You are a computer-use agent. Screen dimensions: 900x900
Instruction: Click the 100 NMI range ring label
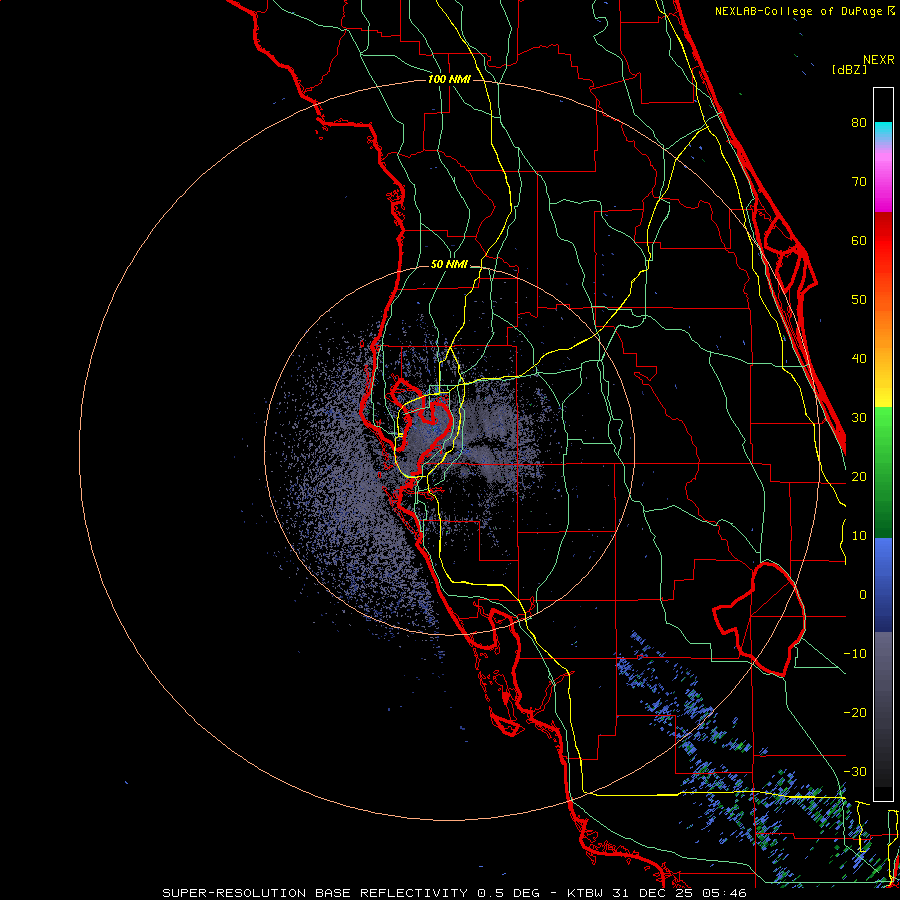click(449, 79)
